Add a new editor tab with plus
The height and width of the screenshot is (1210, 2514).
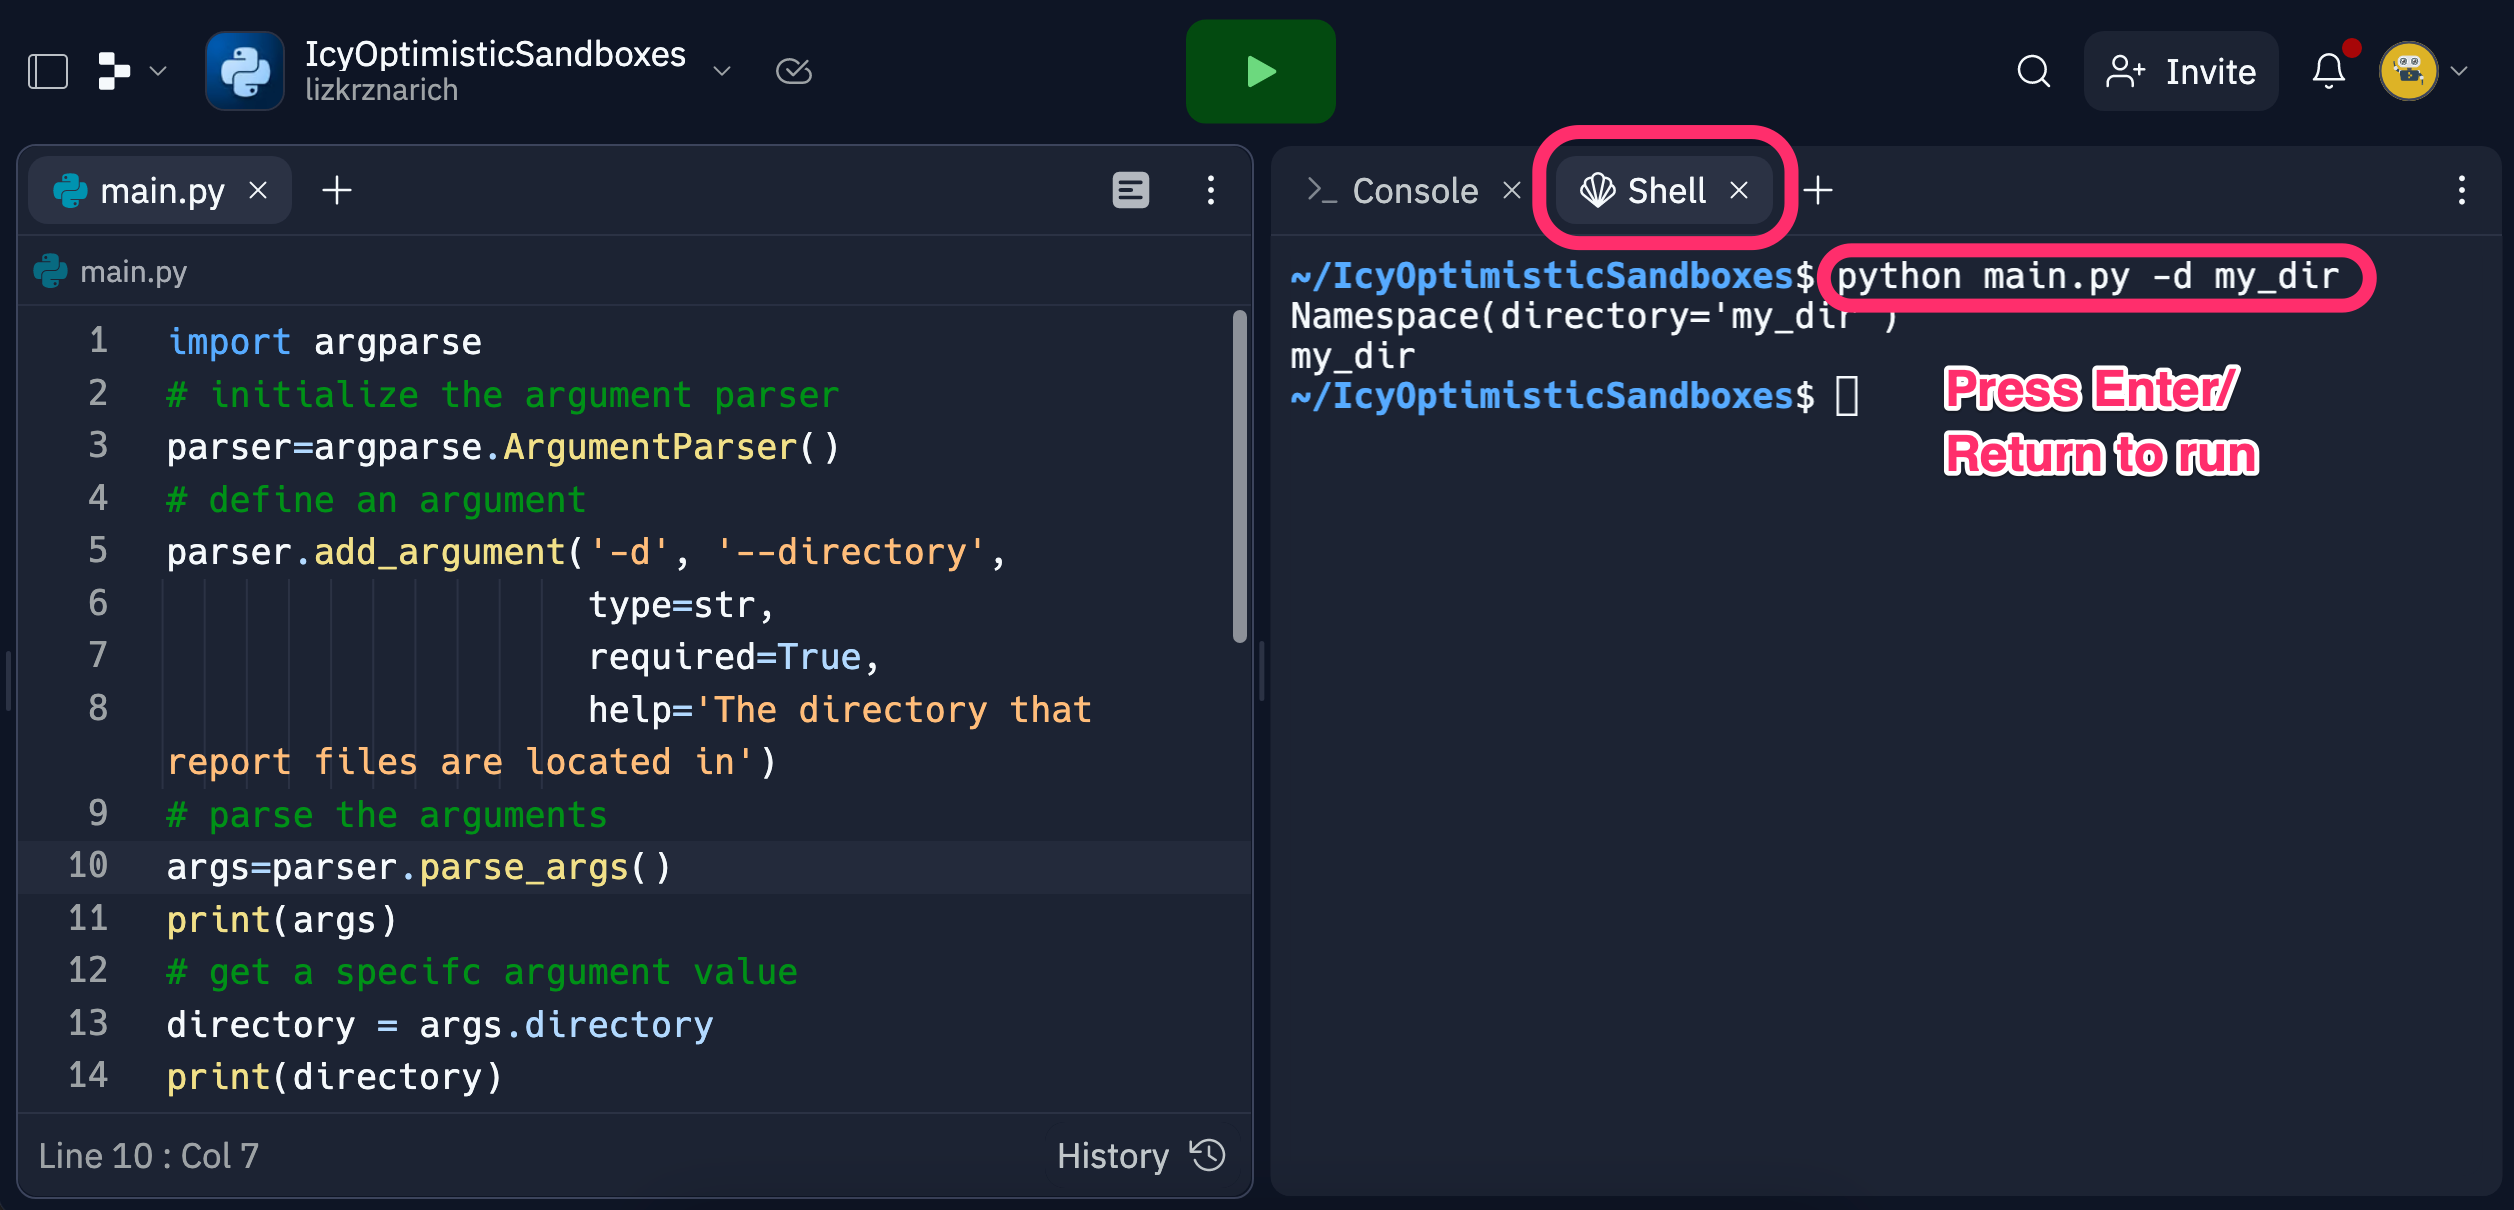coord(337,190)
